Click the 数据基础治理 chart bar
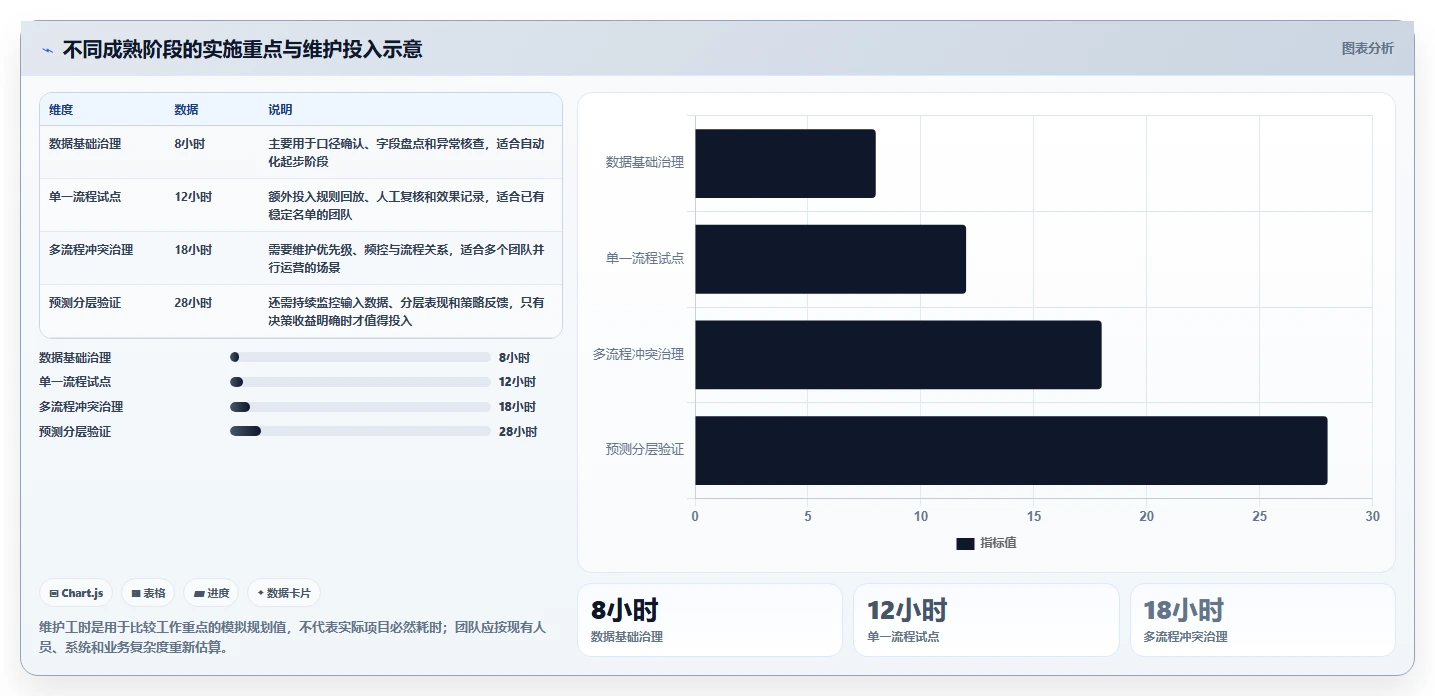Image resolution: width=1435 pixels, height=696 pixels. pyautogui.click(x=785, y=163)
